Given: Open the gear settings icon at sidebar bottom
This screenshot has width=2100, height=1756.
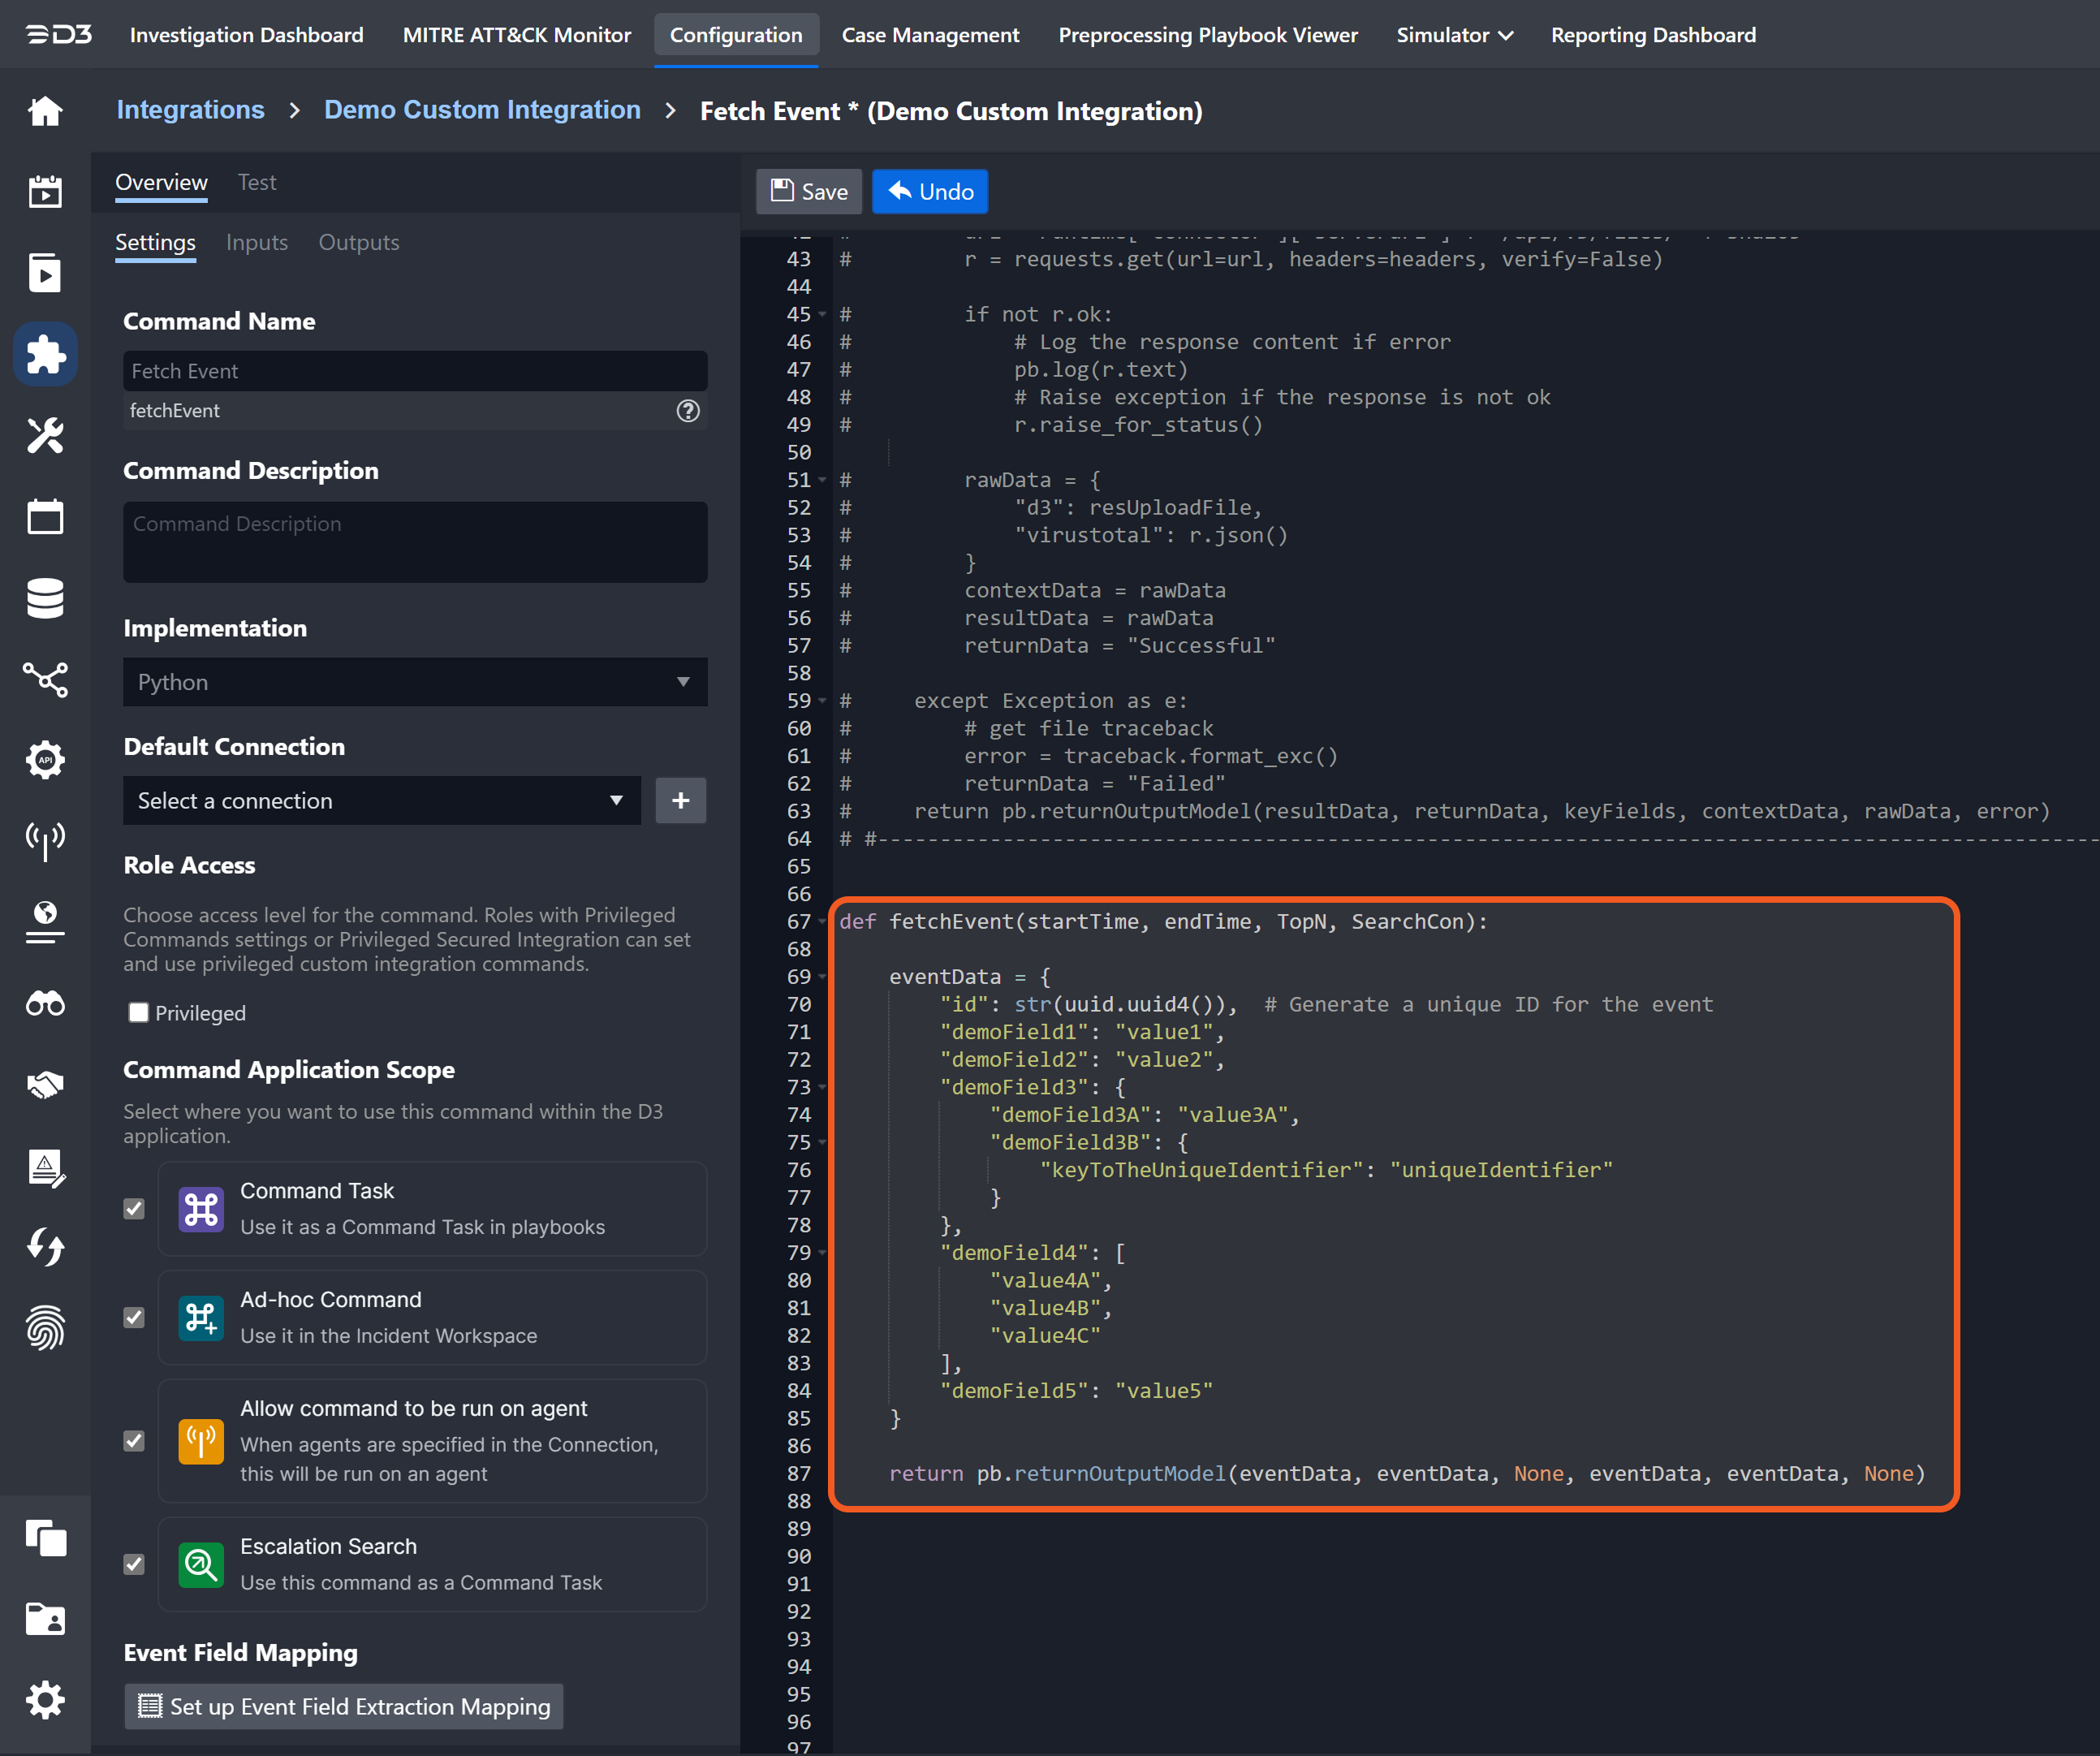Looking at the screenshot, I should click(45, 1699).
